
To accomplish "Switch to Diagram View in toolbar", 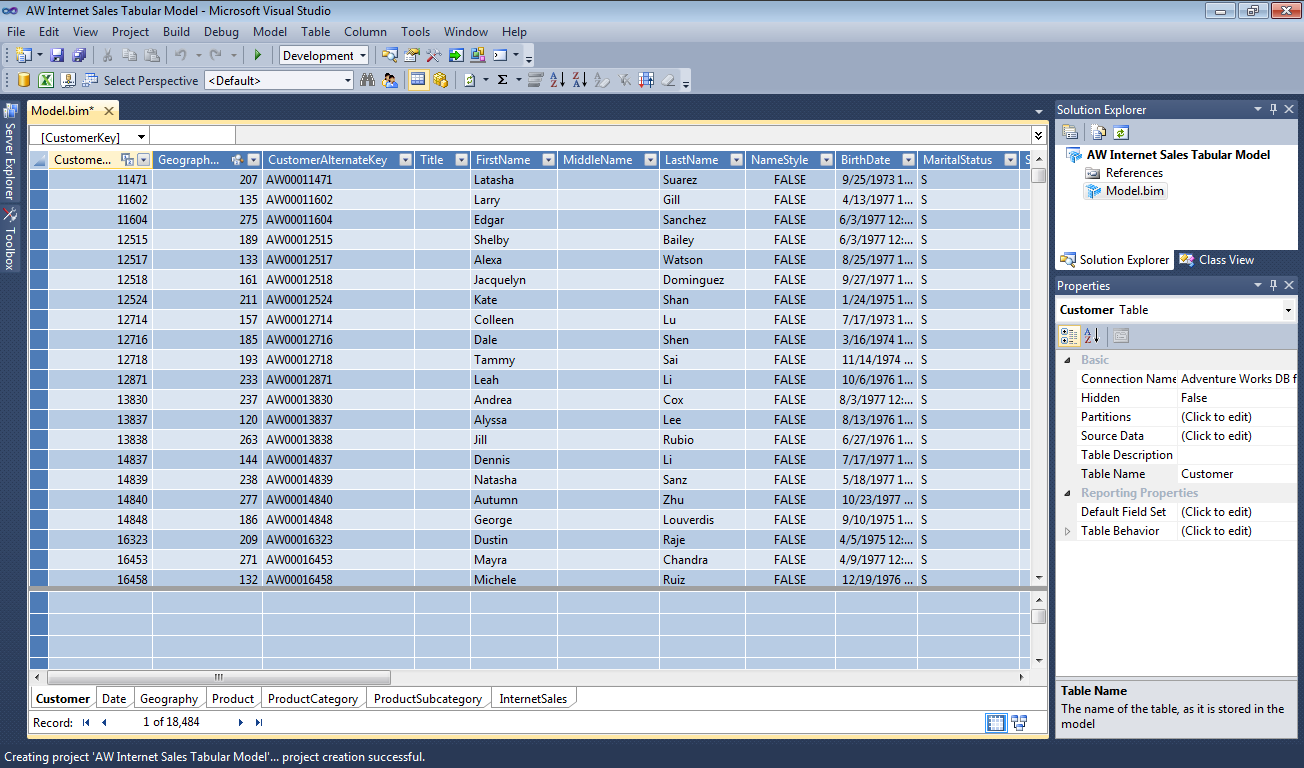I will coord(440,80).
